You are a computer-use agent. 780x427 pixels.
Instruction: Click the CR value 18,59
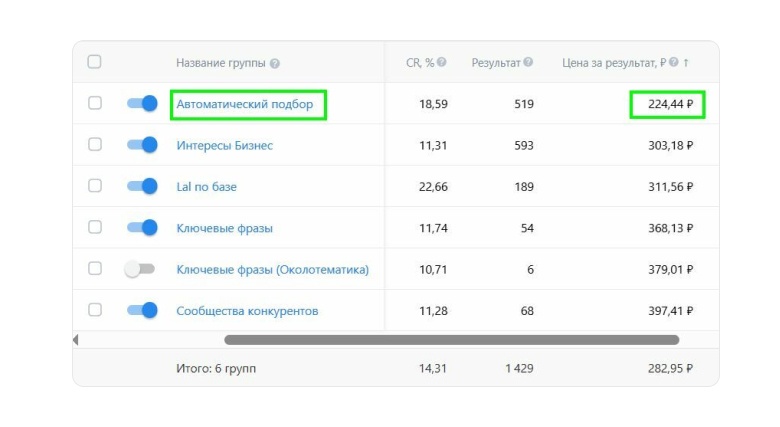click(433, 104)
